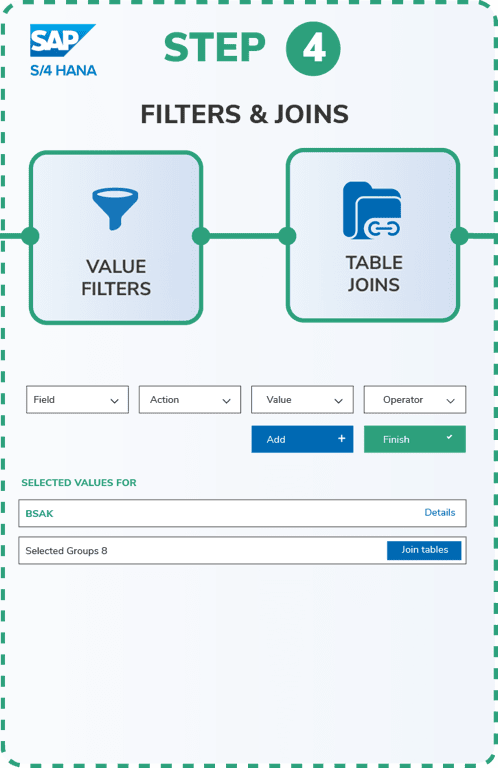Open the Value dropdown list
This screenshot has width=498, height=768.
(x=302, y=400)
